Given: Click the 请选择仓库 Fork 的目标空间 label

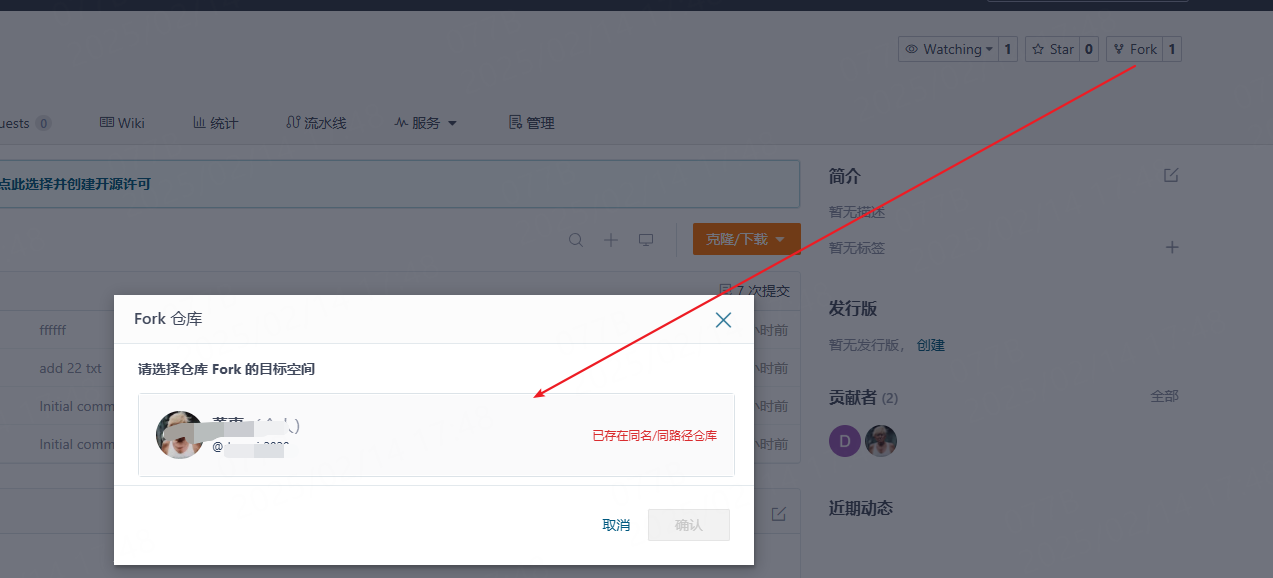Looking at the screenshot, I should pyautogui.click(x=227, y=369).
